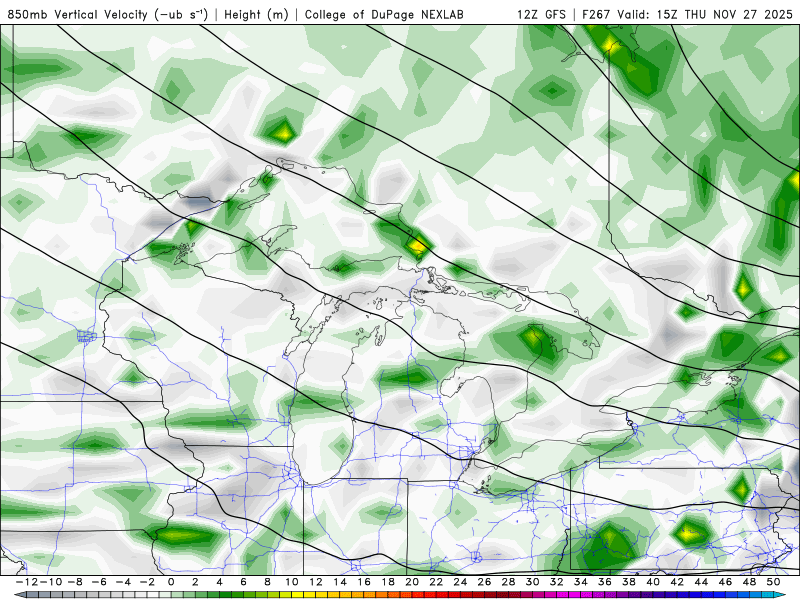Click the '12' color scale label
The image size is (800, 600).
coord(316,582)
